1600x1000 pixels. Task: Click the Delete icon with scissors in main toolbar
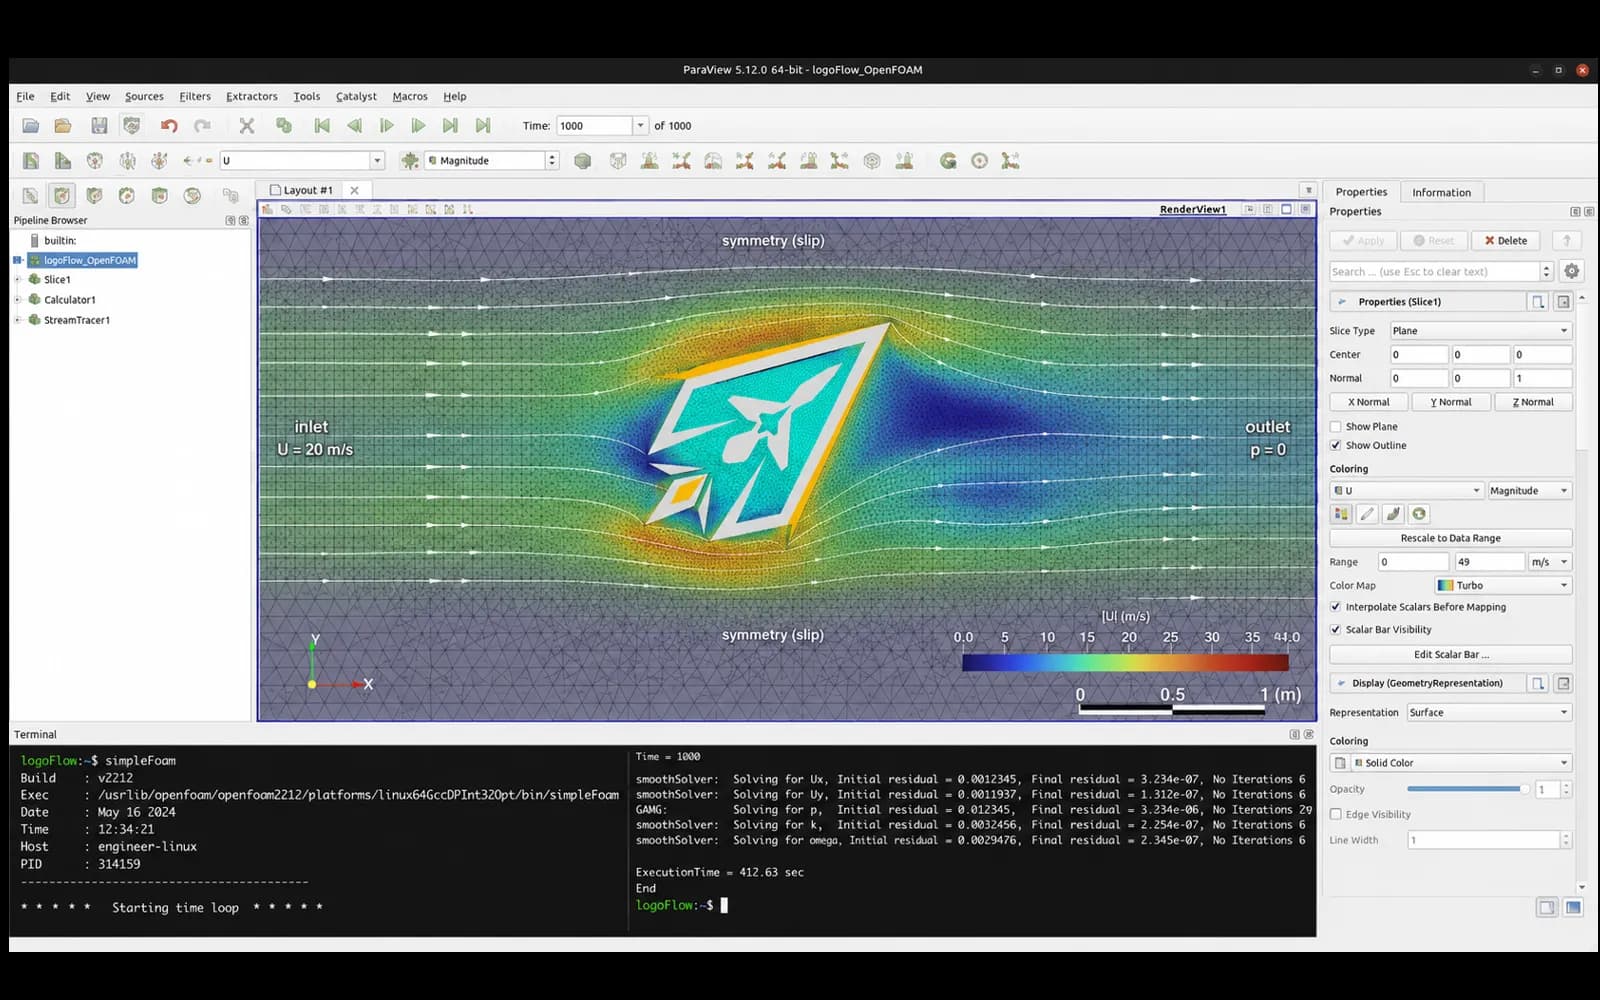tap(247, 126)
